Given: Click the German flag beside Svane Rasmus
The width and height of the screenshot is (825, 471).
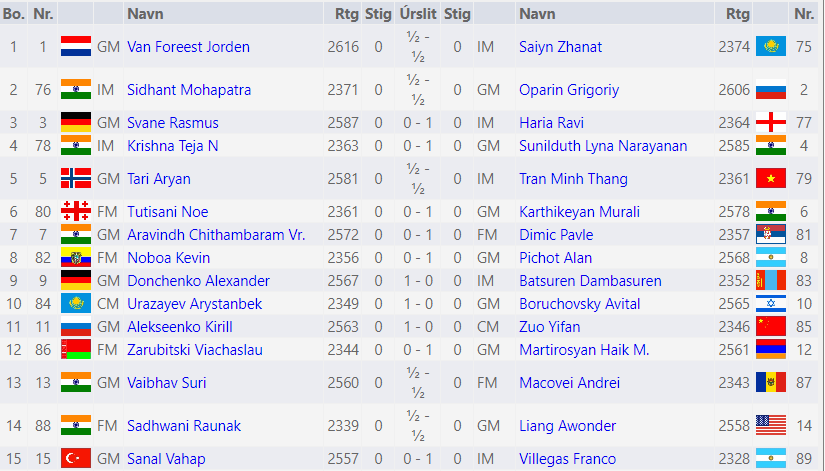Looking at the screenshot, I should tap(76, 123).
